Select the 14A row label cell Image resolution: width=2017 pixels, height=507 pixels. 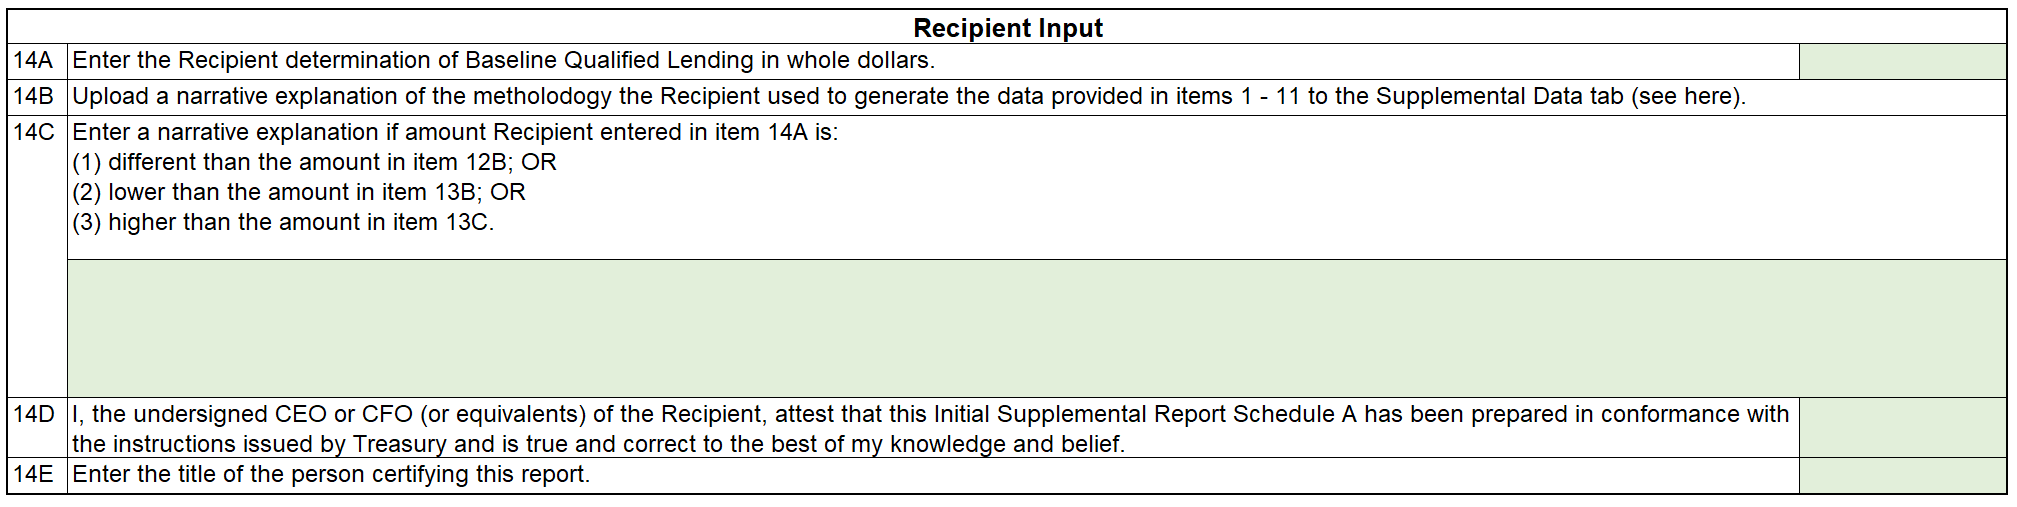coord(36,61)
